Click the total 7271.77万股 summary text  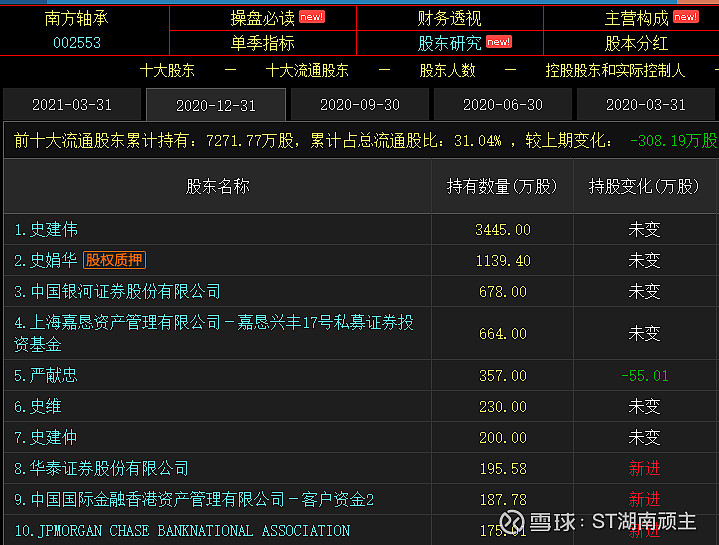point(250,140)
